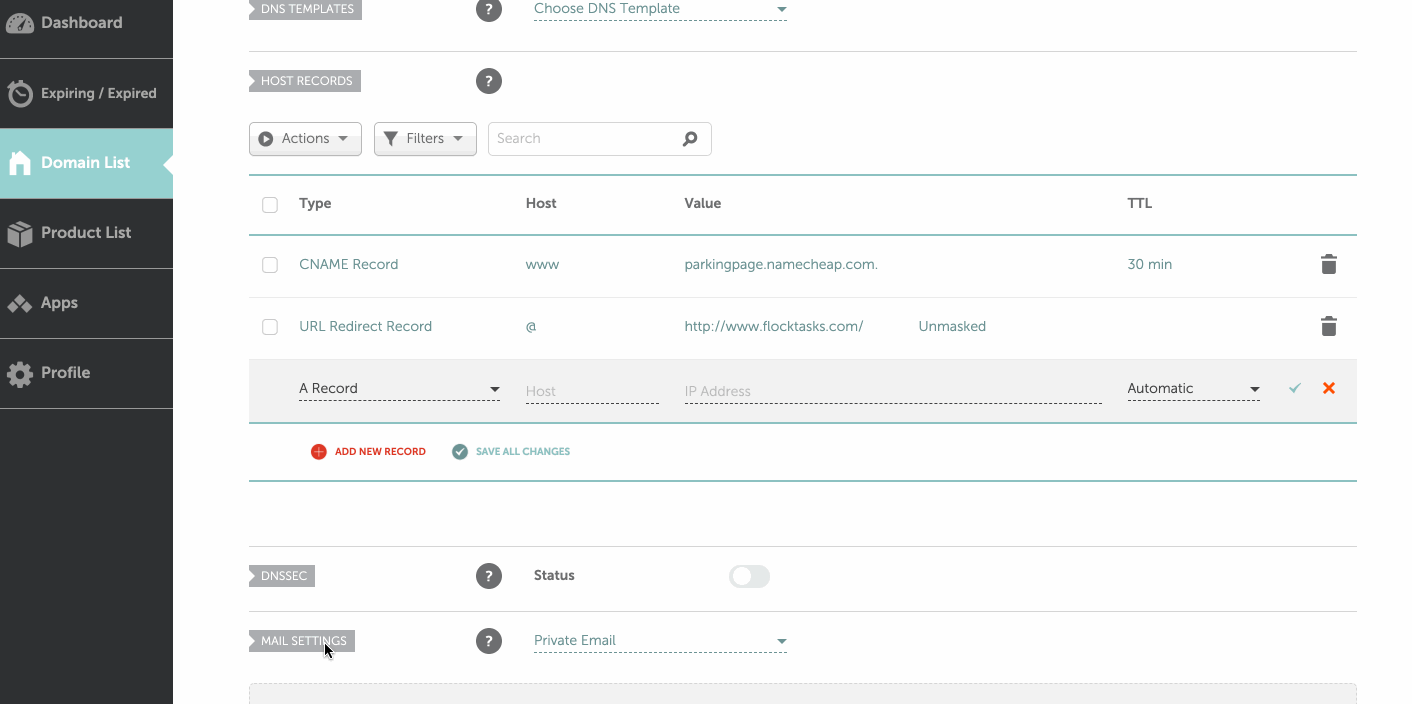
Task: Click parkingpage.namecheap.com. value
Action: click(x=781, y=264)
